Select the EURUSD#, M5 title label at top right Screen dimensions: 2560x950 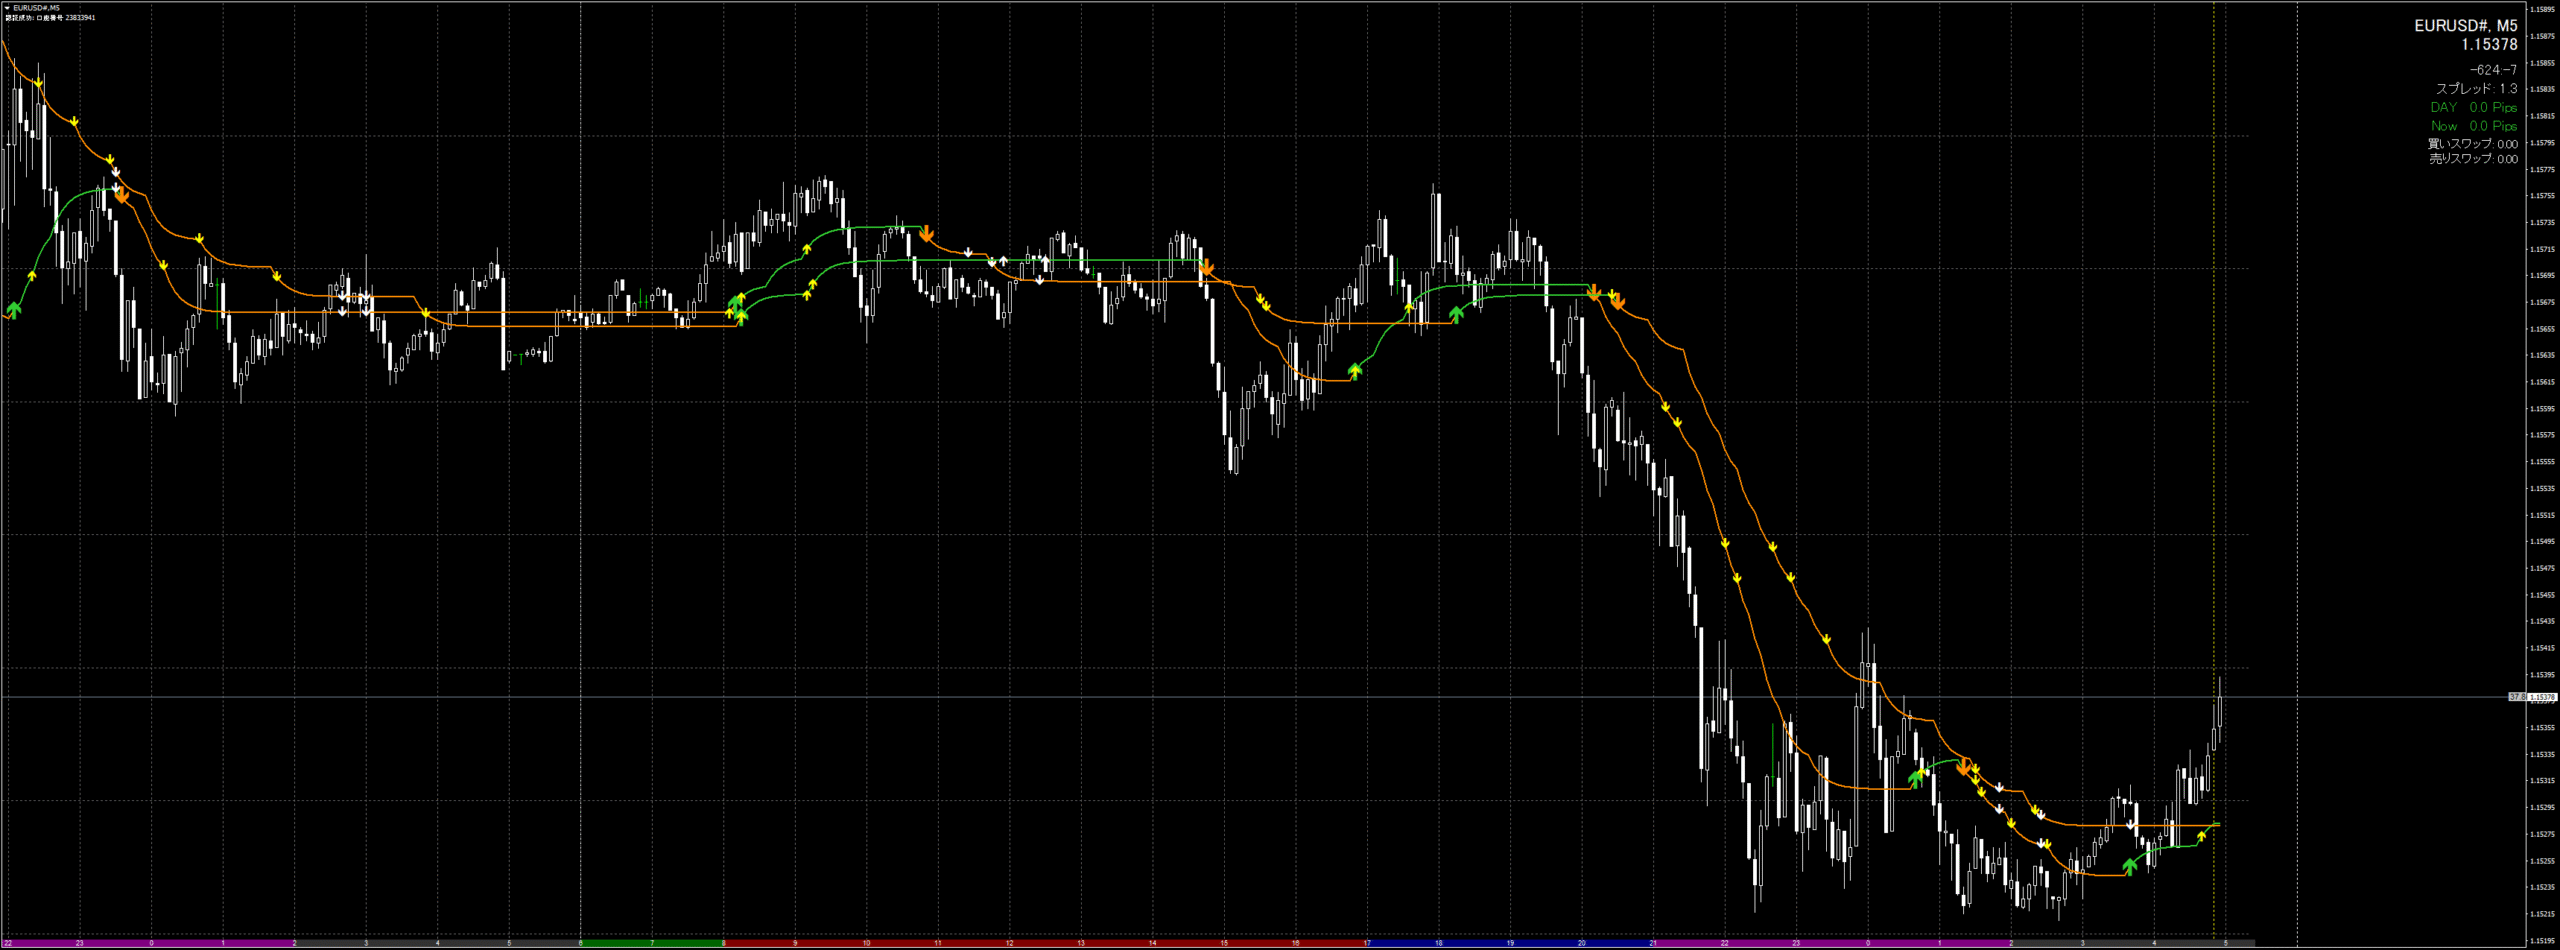click(x=2465, y=26)
